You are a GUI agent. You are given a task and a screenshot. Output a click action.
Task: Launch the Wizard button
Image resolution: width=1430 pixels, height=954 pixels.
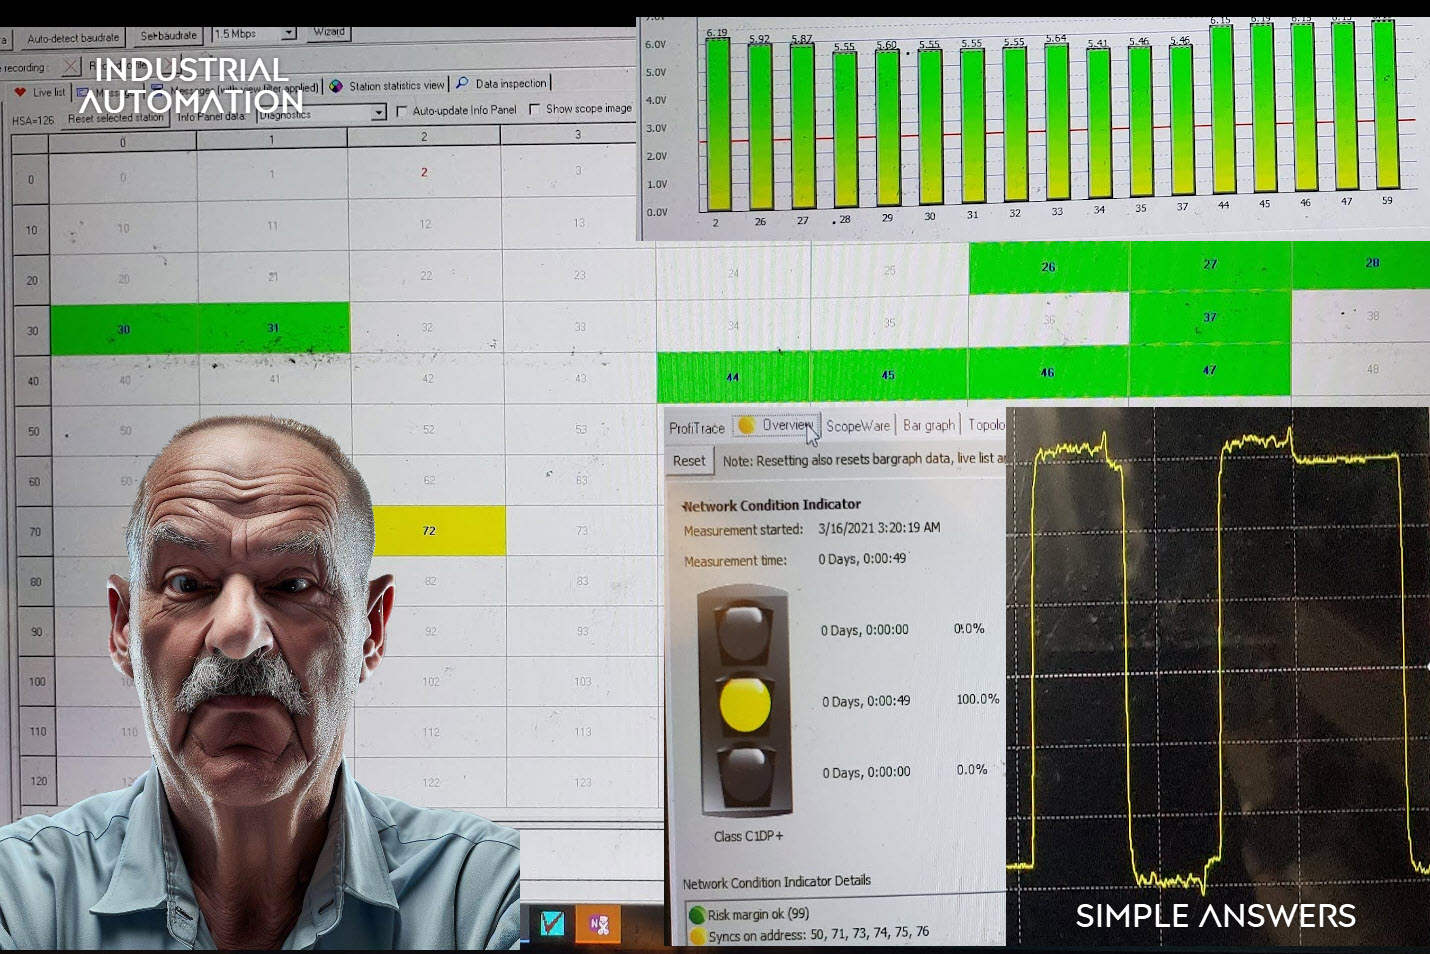point(328,32)
